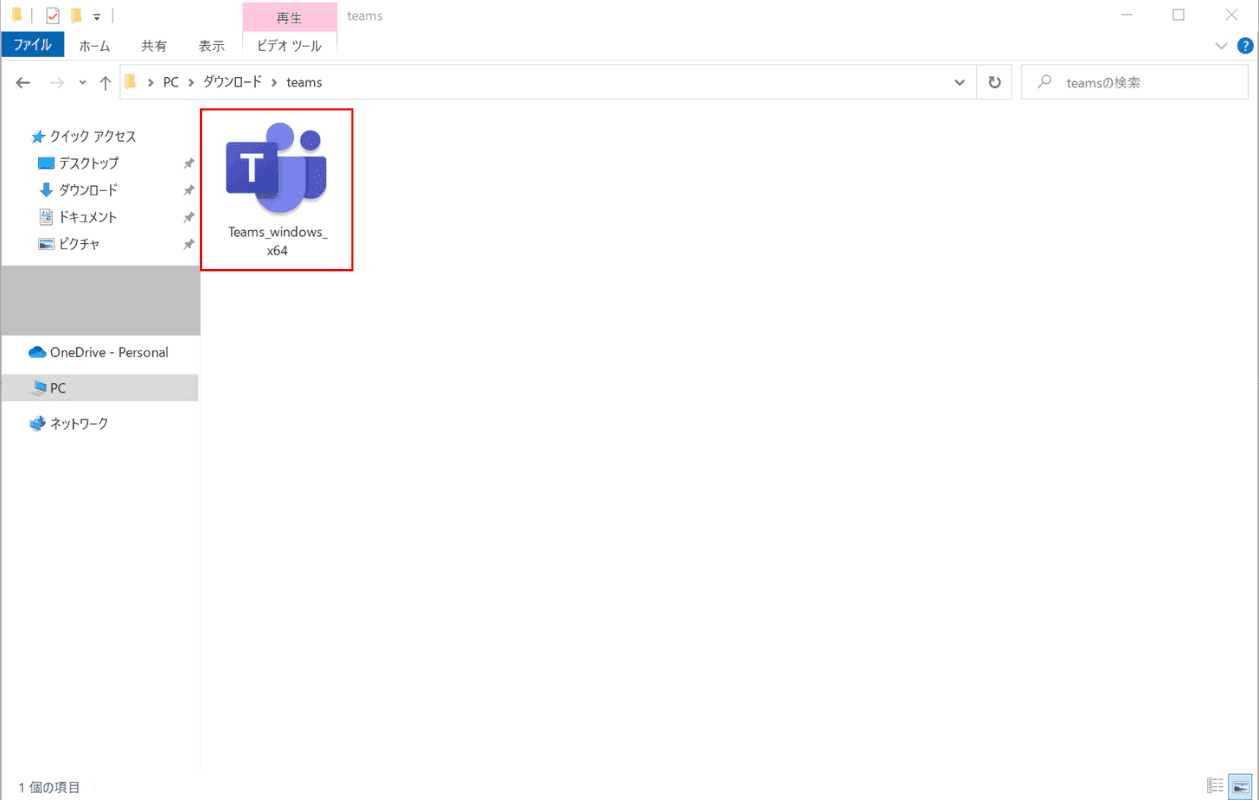Click the 再生 contextual tab header

tap(289, 17)
